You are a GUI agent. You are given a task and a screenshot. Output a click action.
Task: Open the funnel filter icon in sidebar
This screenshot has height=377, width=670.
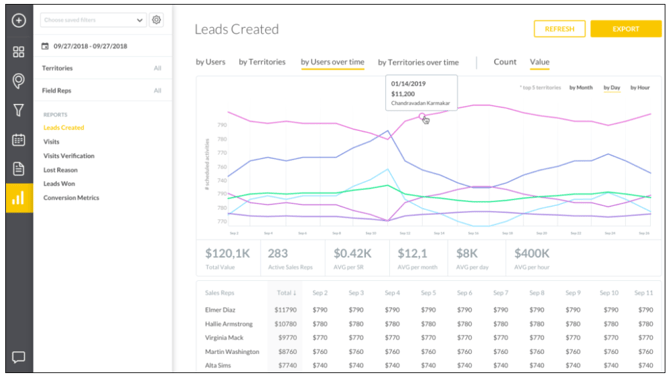(18, 110)
